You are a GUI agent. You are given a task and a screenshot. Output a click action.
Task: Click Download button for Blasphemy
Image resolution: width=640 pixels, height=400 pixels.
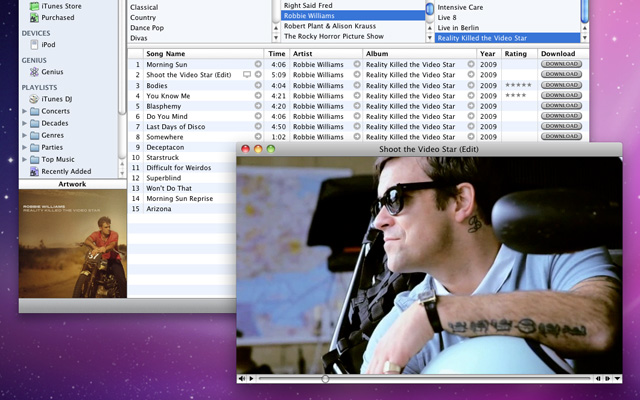click(x=560, y=106)
